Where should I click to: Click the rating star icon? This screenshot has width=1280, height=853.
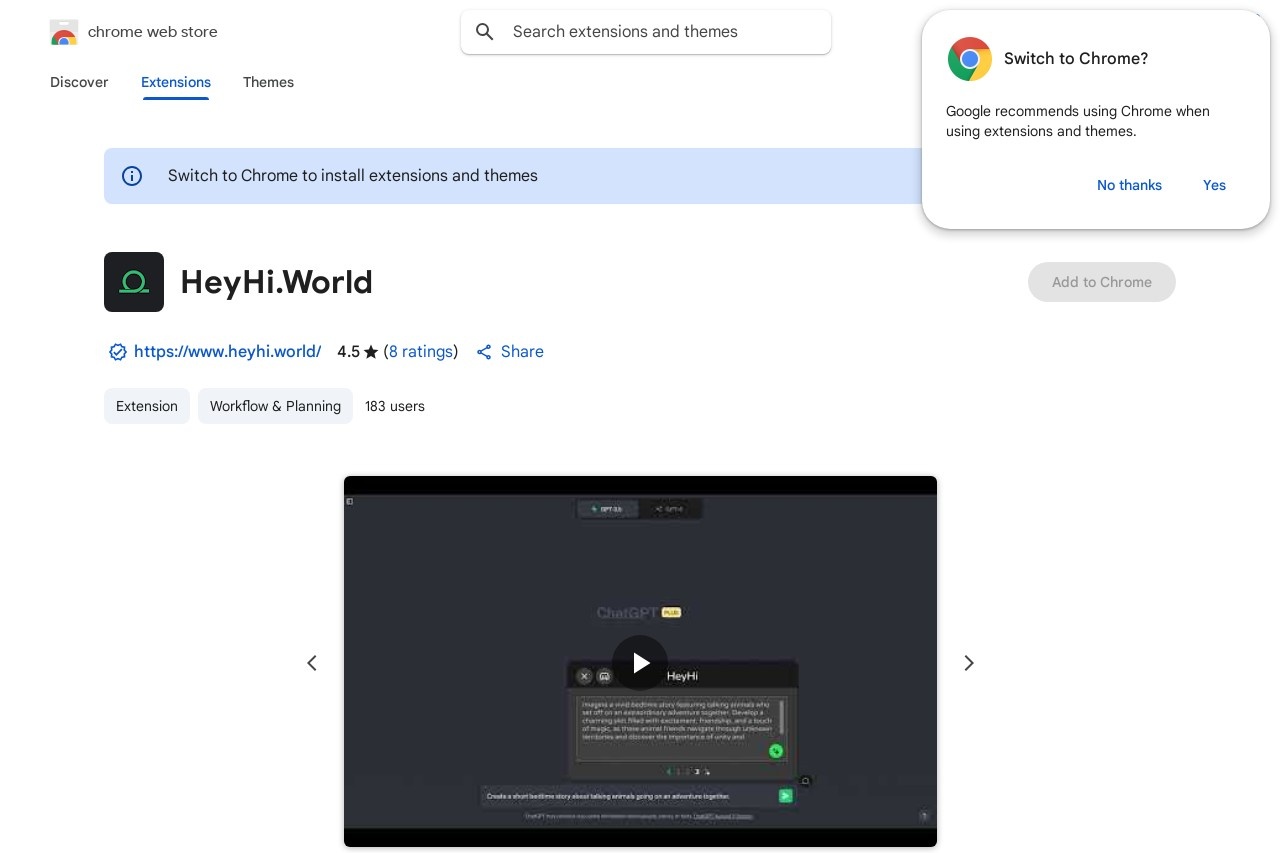(371, 352)
